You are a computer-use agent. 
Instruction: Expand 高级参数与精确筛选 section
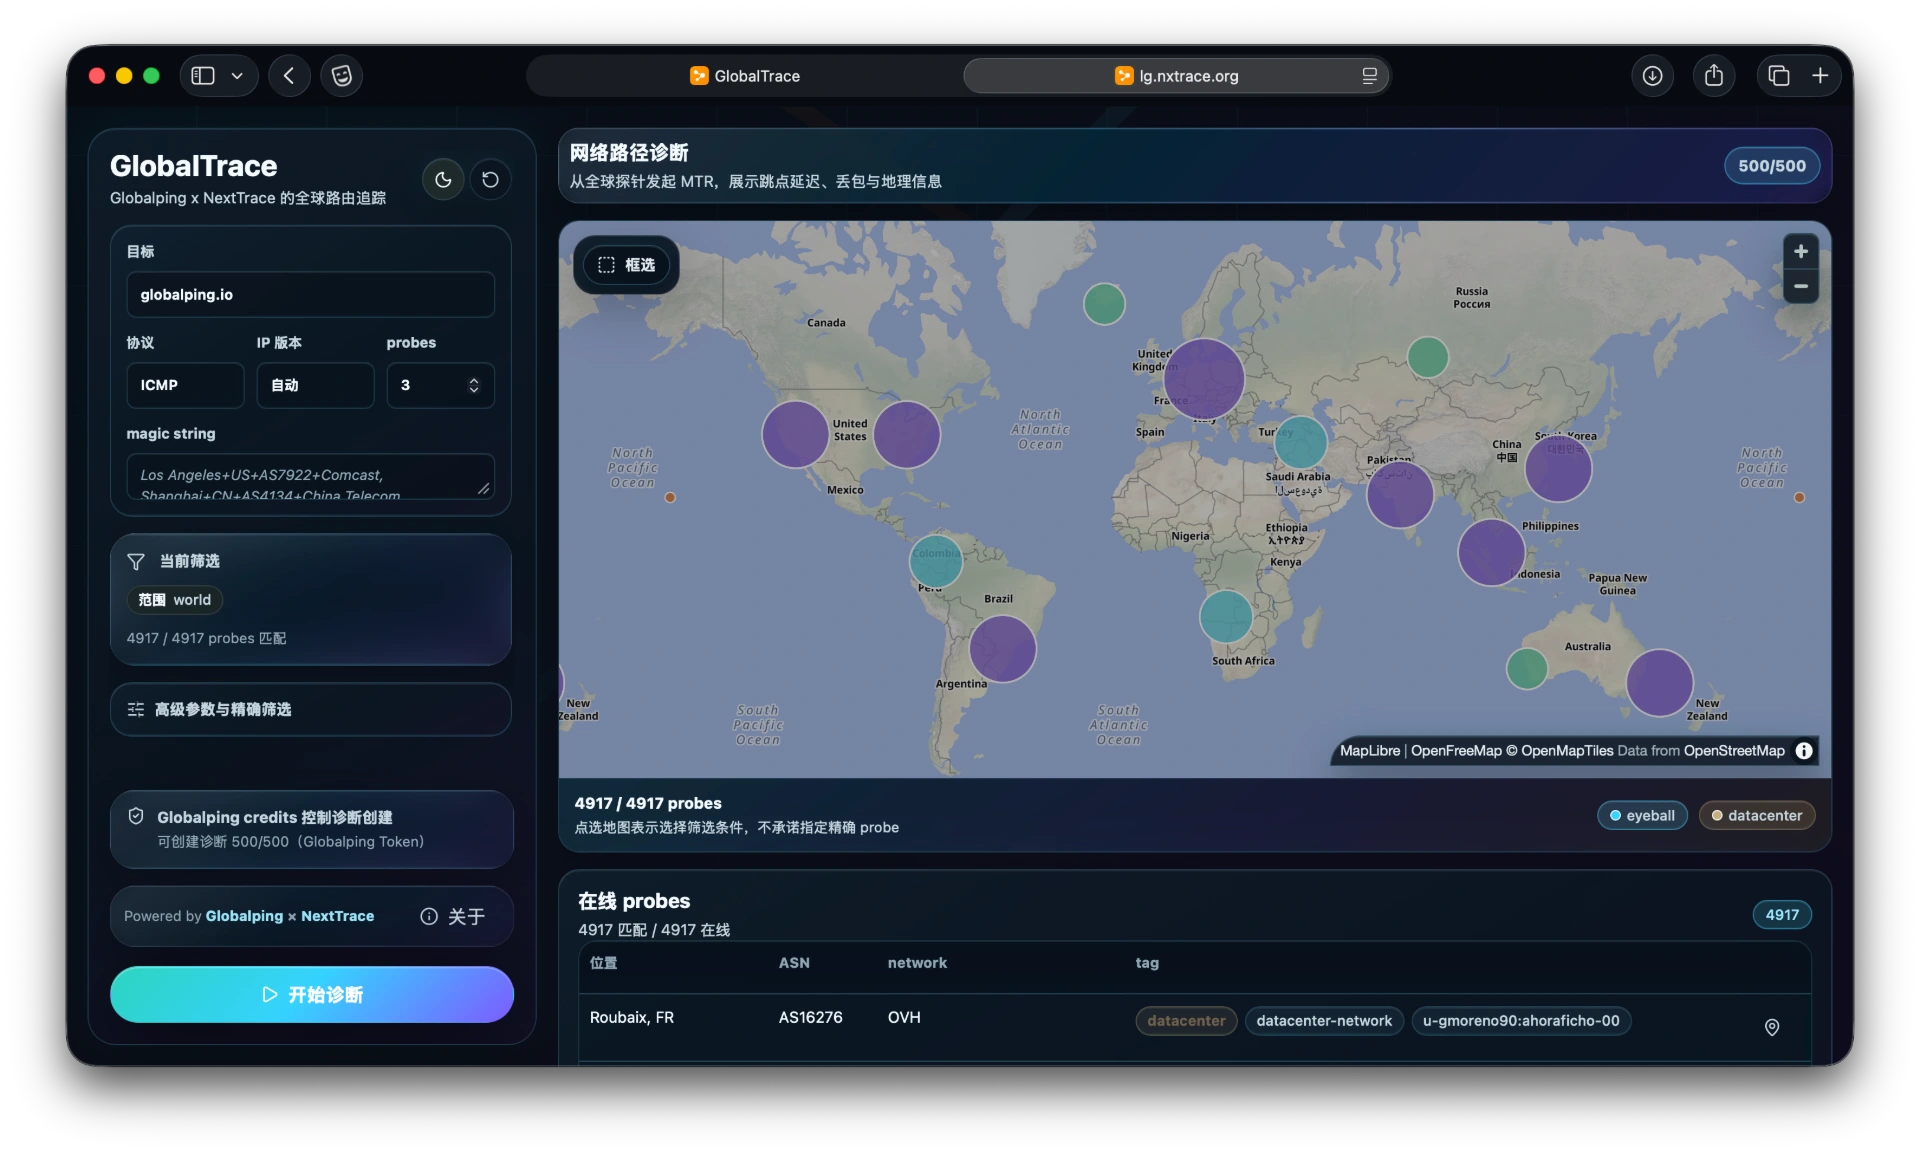(x=310, y=710)
